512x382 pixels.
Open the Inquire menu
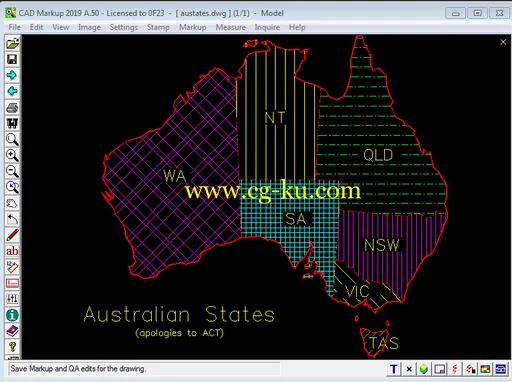point(267,27)
